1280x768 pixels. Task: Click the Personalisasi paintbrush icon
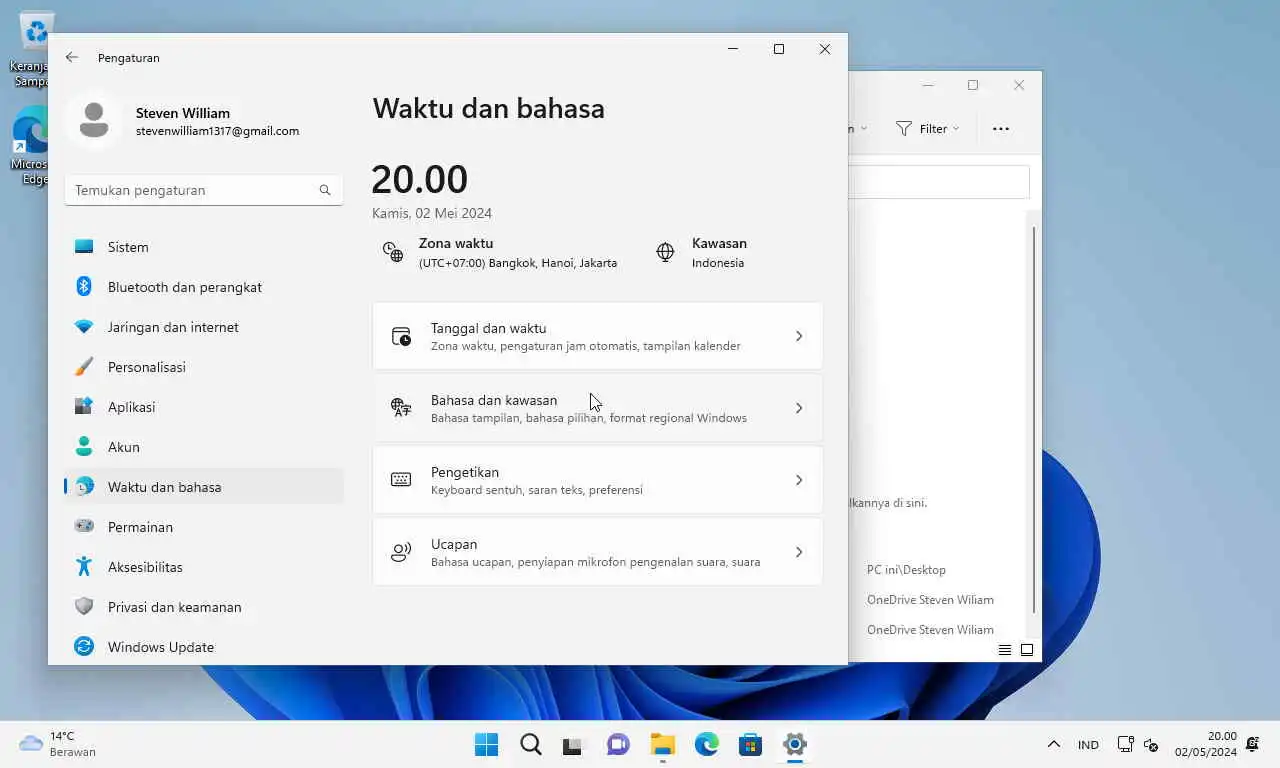coord(84,367)
